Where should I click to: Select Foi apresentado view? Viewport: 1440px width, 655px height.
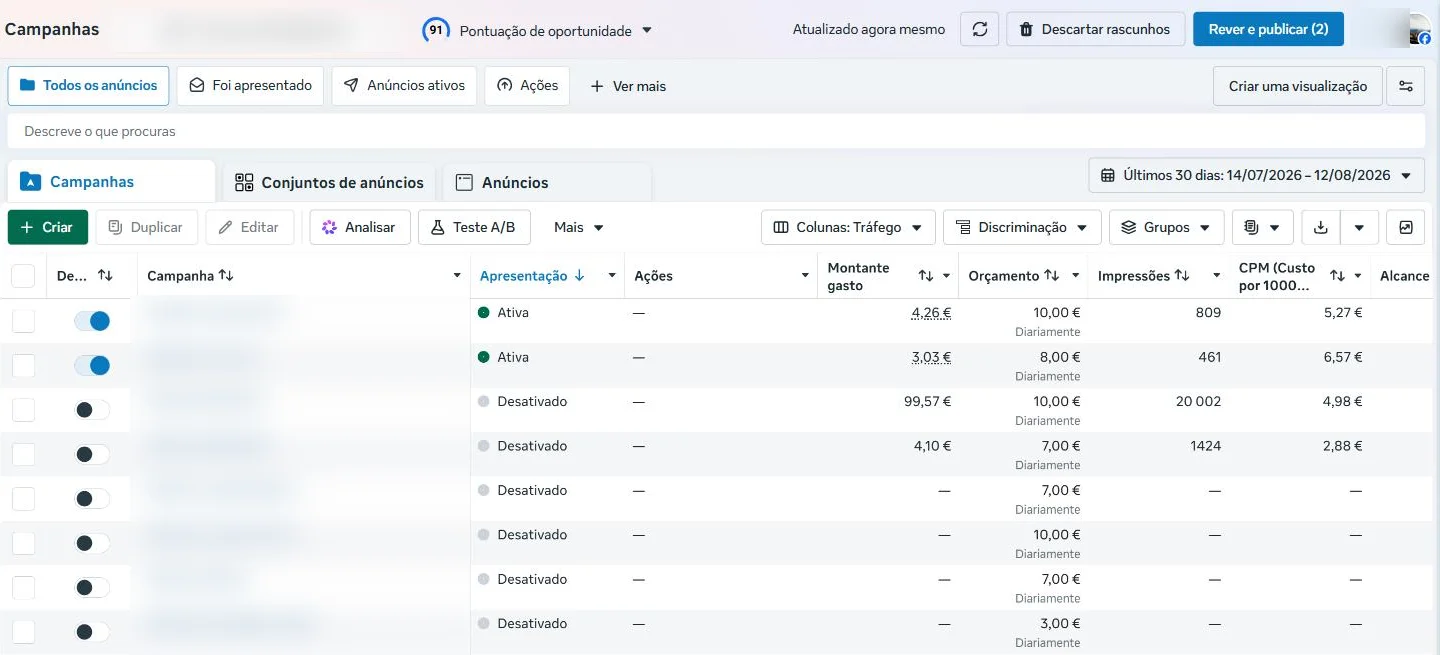point(250,86)
